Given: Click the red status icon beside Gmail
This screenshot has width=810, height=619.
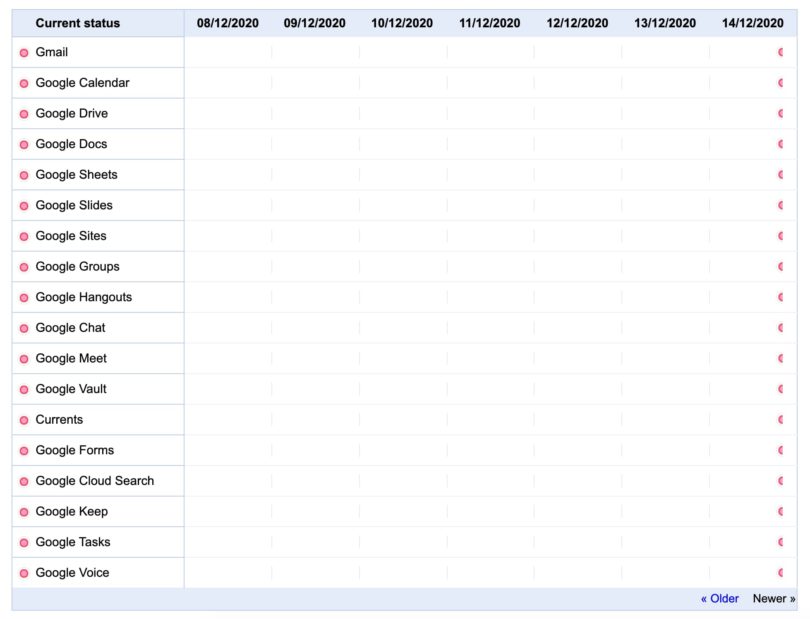Looking at the screenshot, I should (x=24, y=53).
